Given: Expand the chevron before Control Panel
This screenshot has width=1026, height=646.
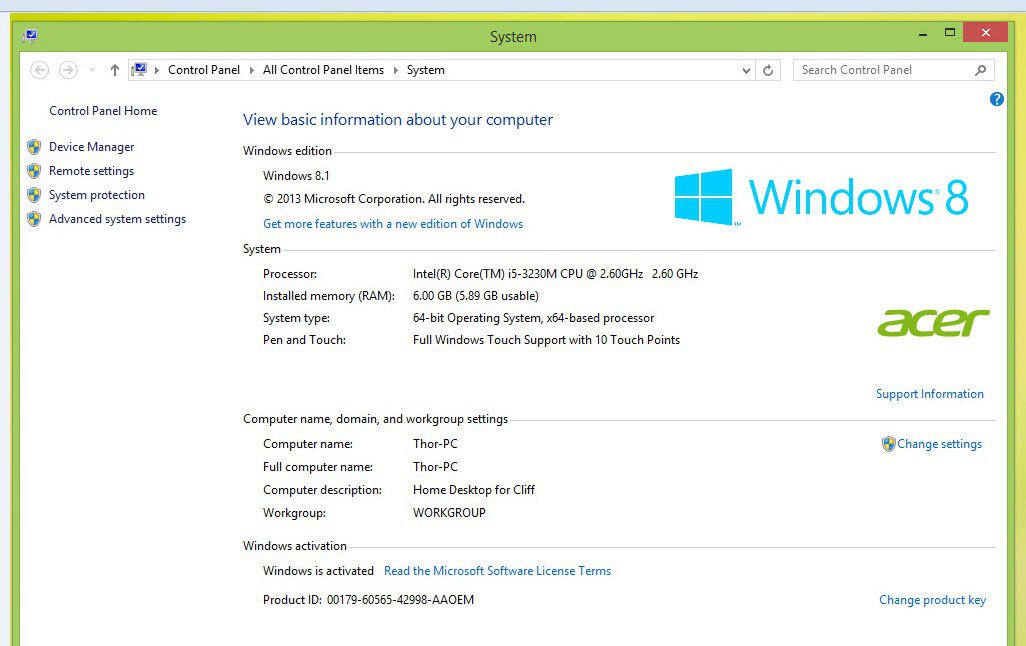Looking at the screenshot, I should 157,70.
